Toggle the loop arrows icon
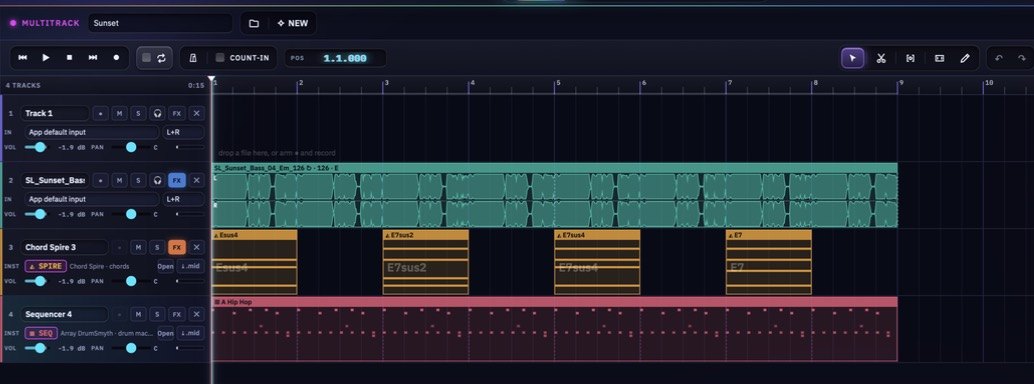The width and height of the screenshot is (1034, 384). pyautogui.click(x=162, y=58)
